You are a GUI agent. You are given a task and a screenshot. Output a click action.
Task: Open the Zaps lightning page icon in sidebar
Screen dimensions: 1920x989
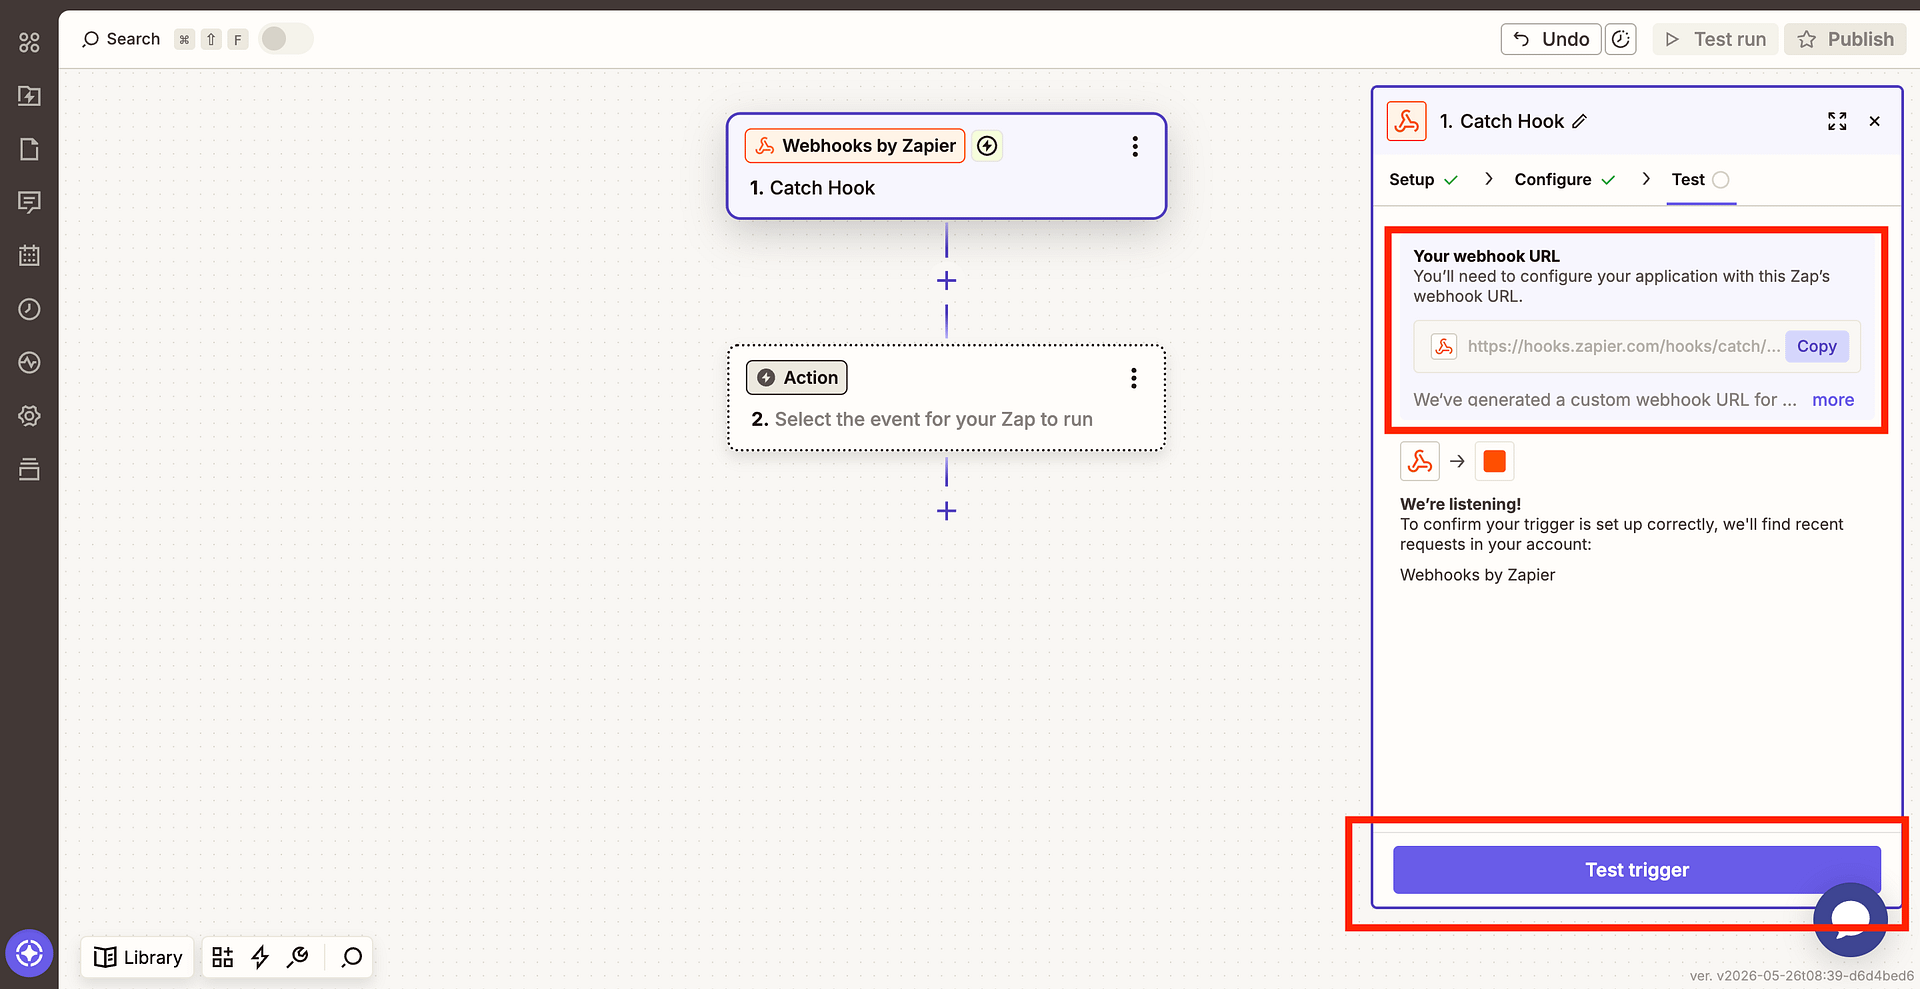pos(29,96)
